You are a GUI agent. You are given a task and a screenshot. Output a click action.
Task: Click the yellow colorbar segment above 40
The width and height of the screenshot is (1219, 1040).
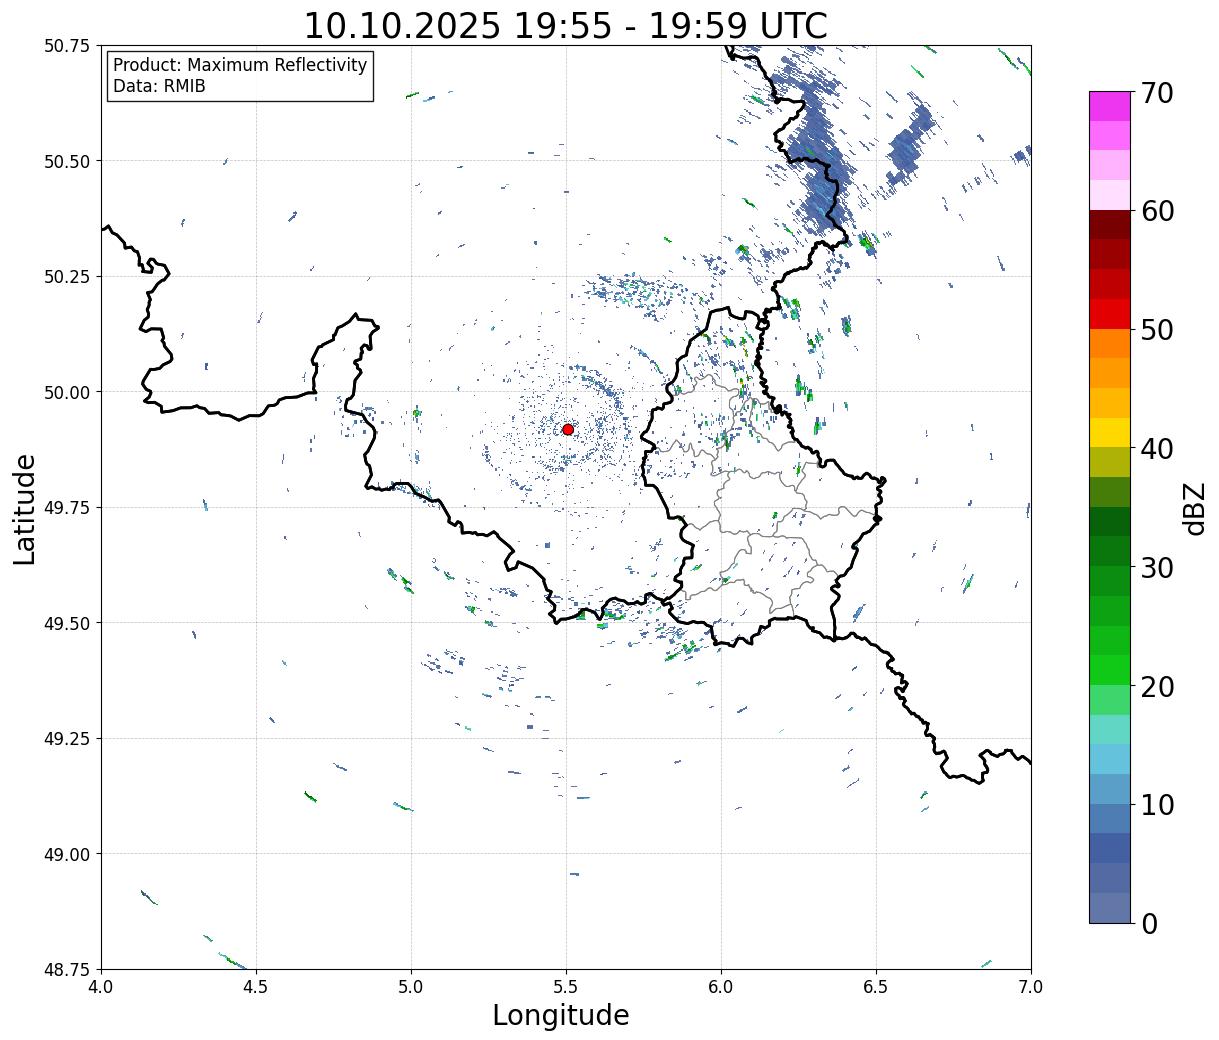[x=1110, y=433]
